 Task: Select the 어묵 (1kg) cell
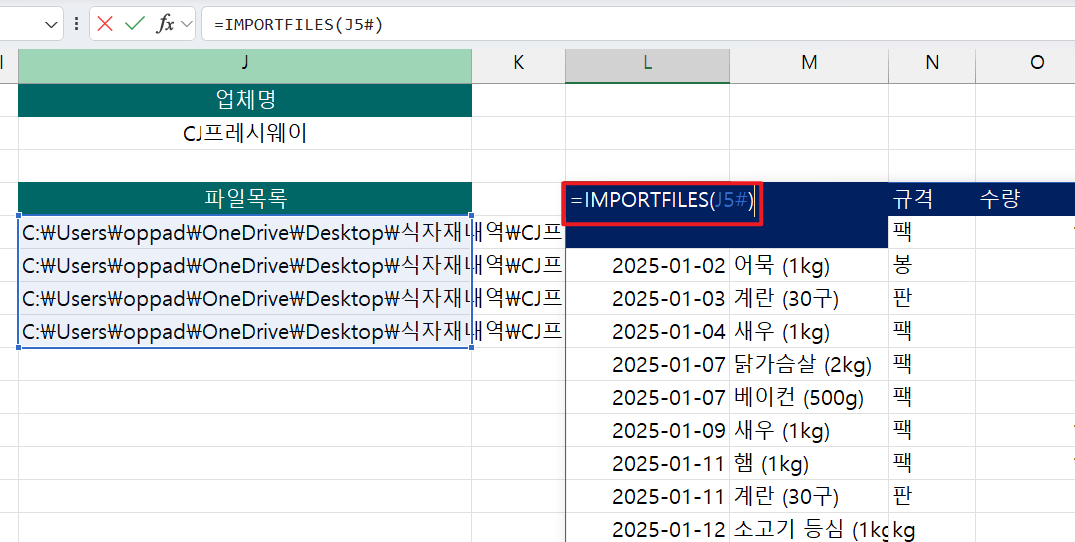[809, 265]
